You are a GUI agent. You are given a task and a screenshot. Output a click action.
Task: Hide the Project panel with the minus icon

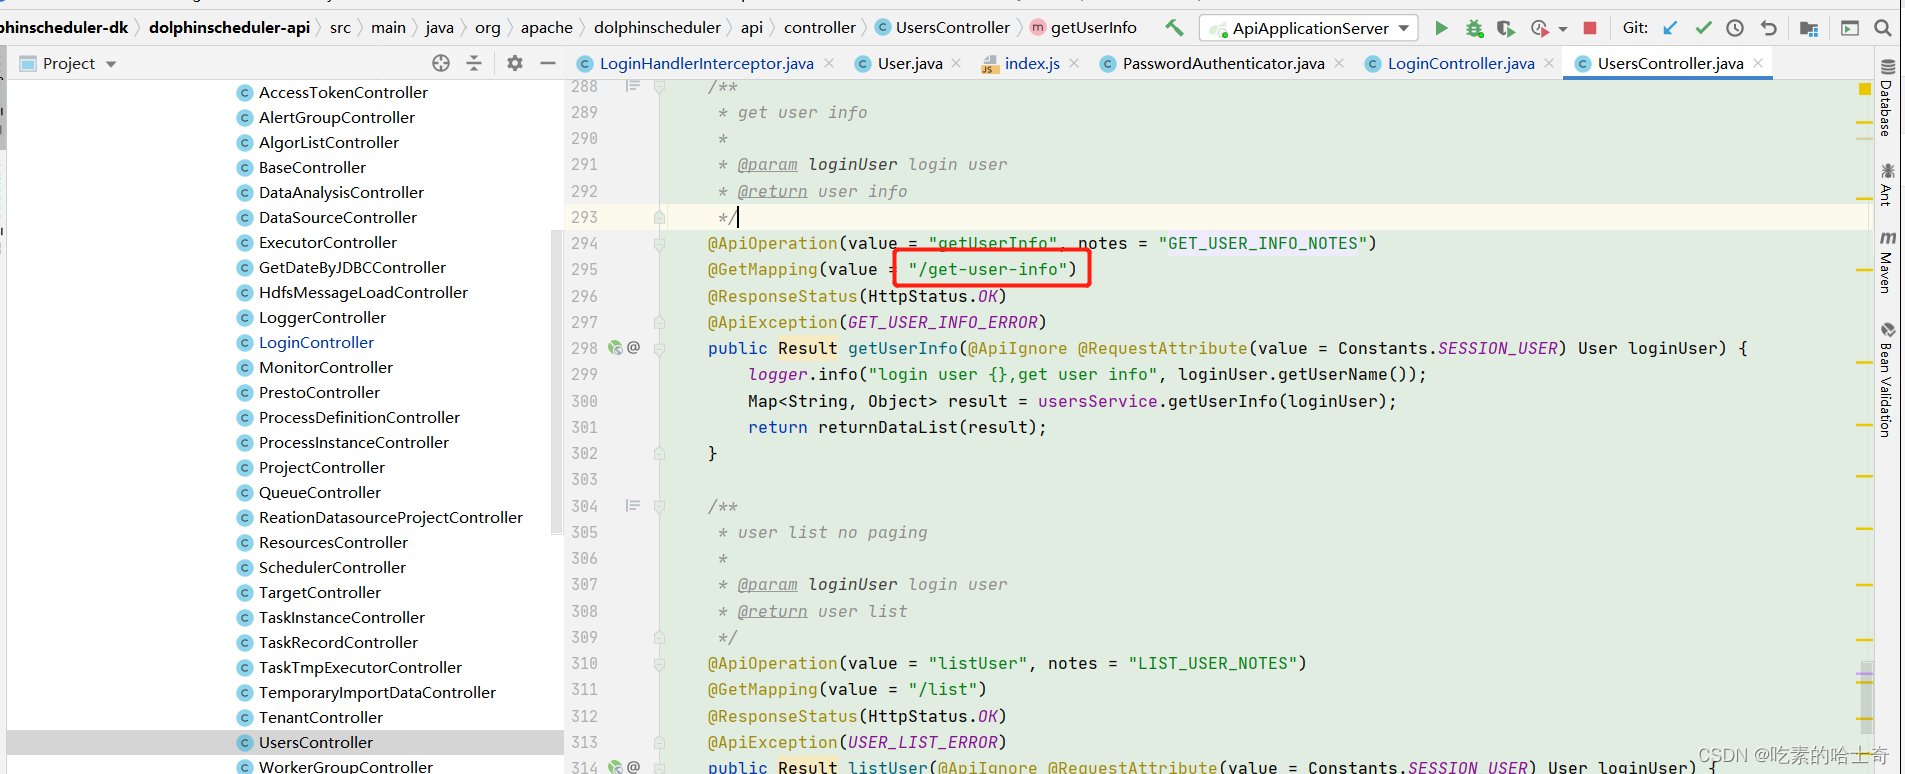pyautogui.click(x=547, y=63)
